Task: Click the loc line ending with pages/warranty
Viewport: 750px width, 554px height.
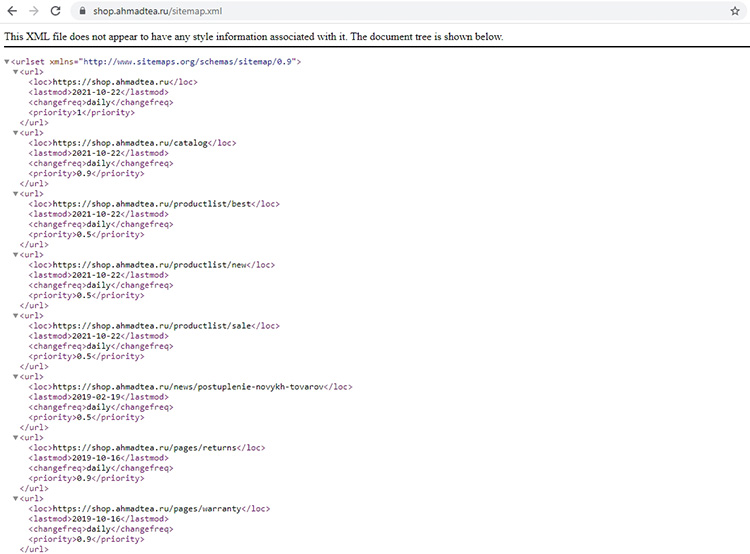Action: pyautogui.click(x=149, y=509)
